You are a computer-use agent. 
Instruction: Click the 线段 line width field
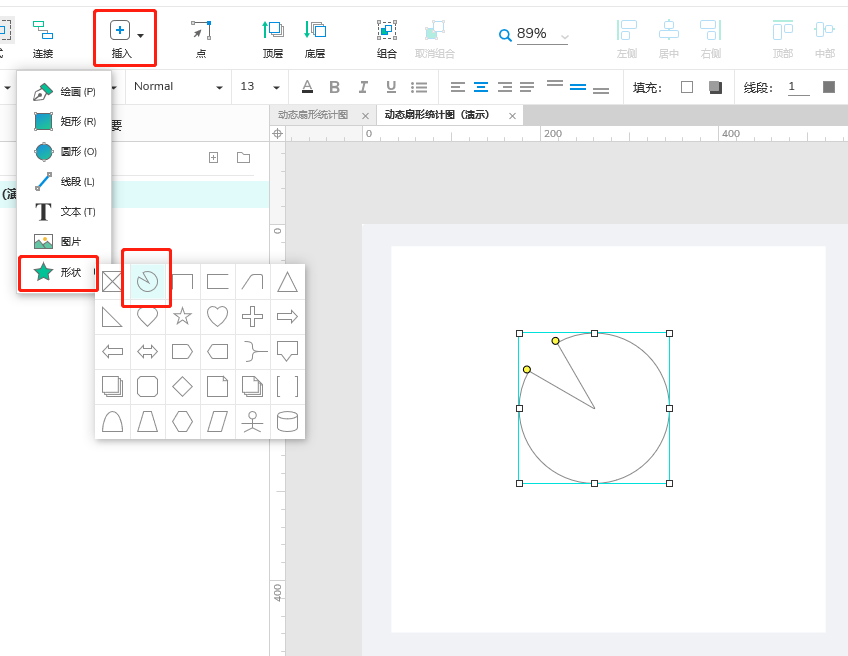tap(798, 87)
